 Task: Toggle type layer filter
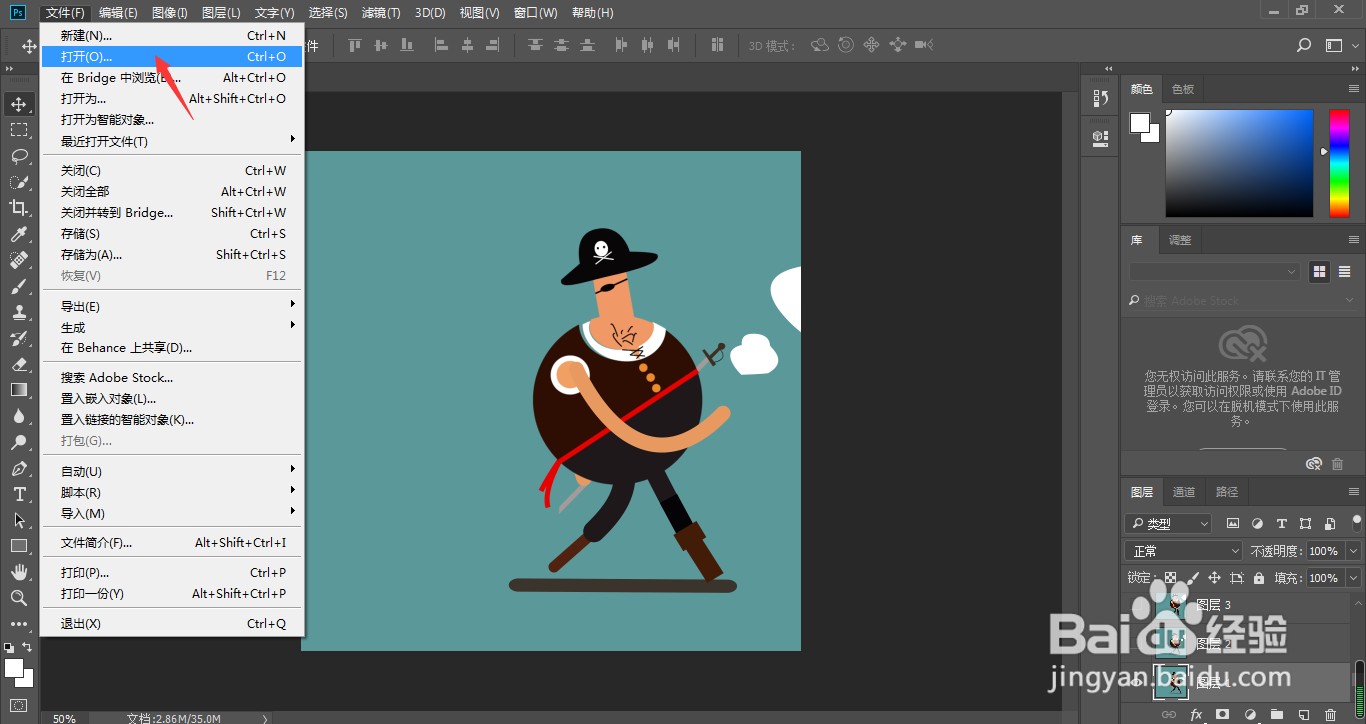[1281, 524]
